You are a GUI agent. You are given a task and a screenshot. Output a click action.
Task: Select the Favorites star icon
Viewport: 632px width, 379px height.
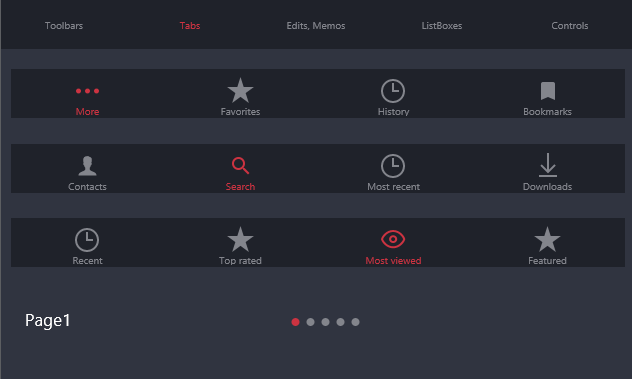[240, 90]
